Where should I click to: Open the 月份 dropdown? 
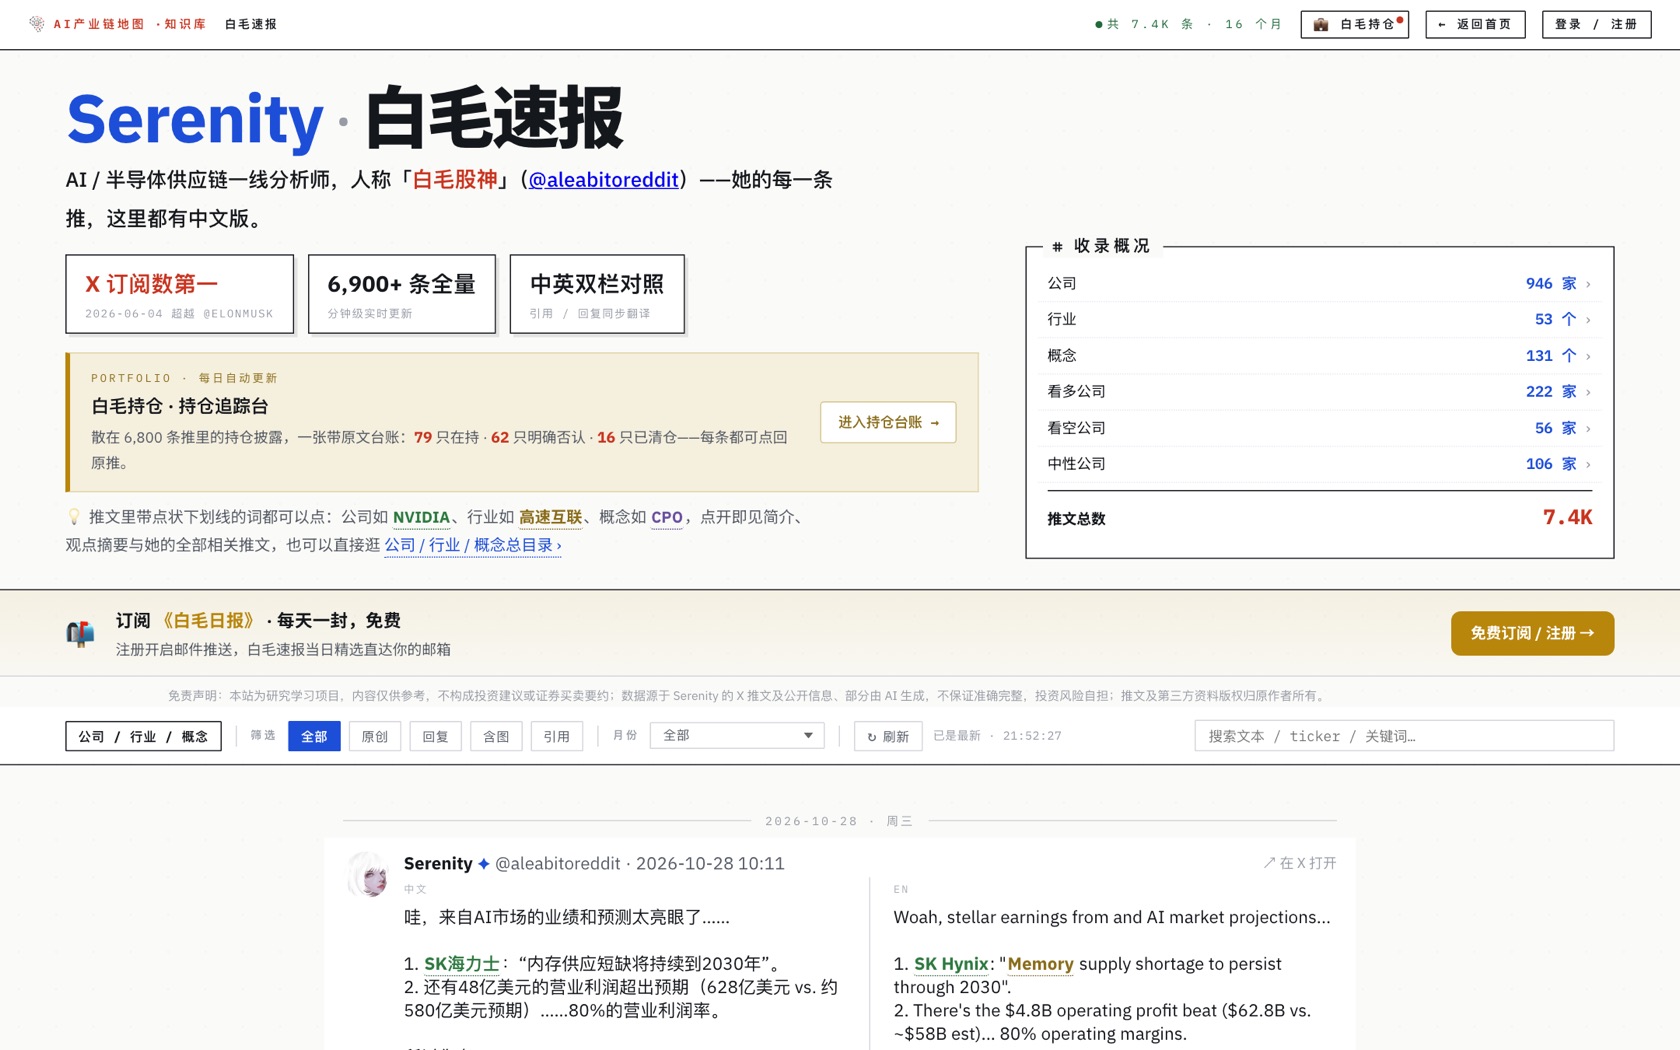click(x=737, y=736)
